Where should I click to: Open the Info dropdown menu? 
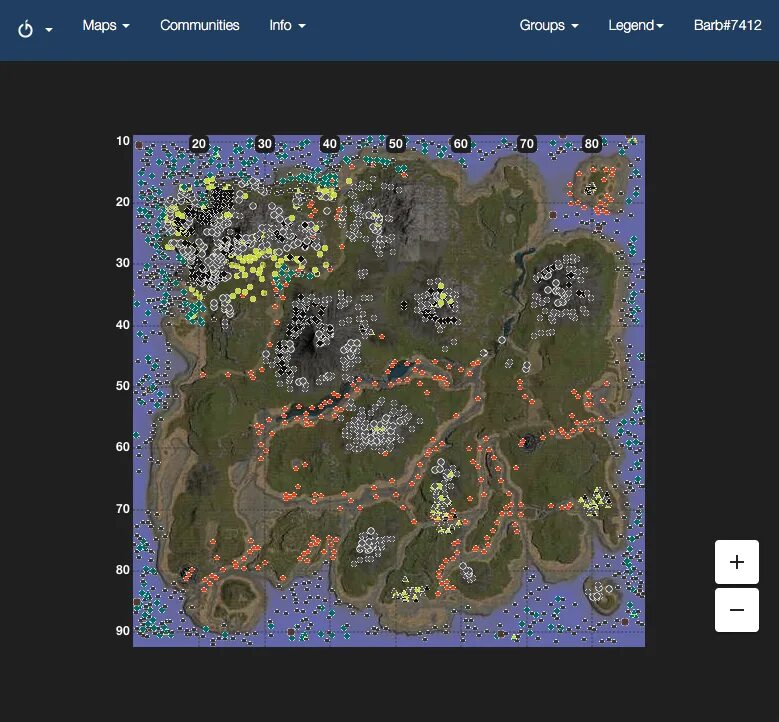pos(287,25)
